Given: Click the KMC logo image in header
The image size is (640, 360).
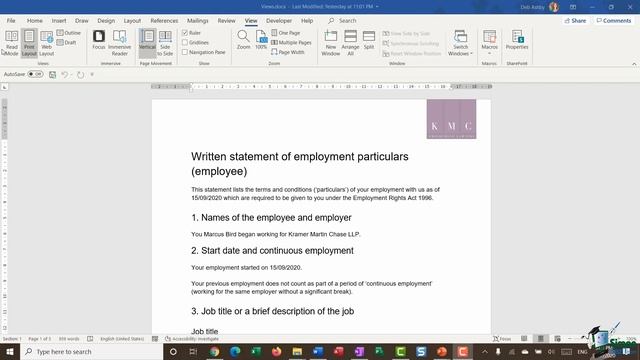Looking at the screenshot, I should 451,119.
